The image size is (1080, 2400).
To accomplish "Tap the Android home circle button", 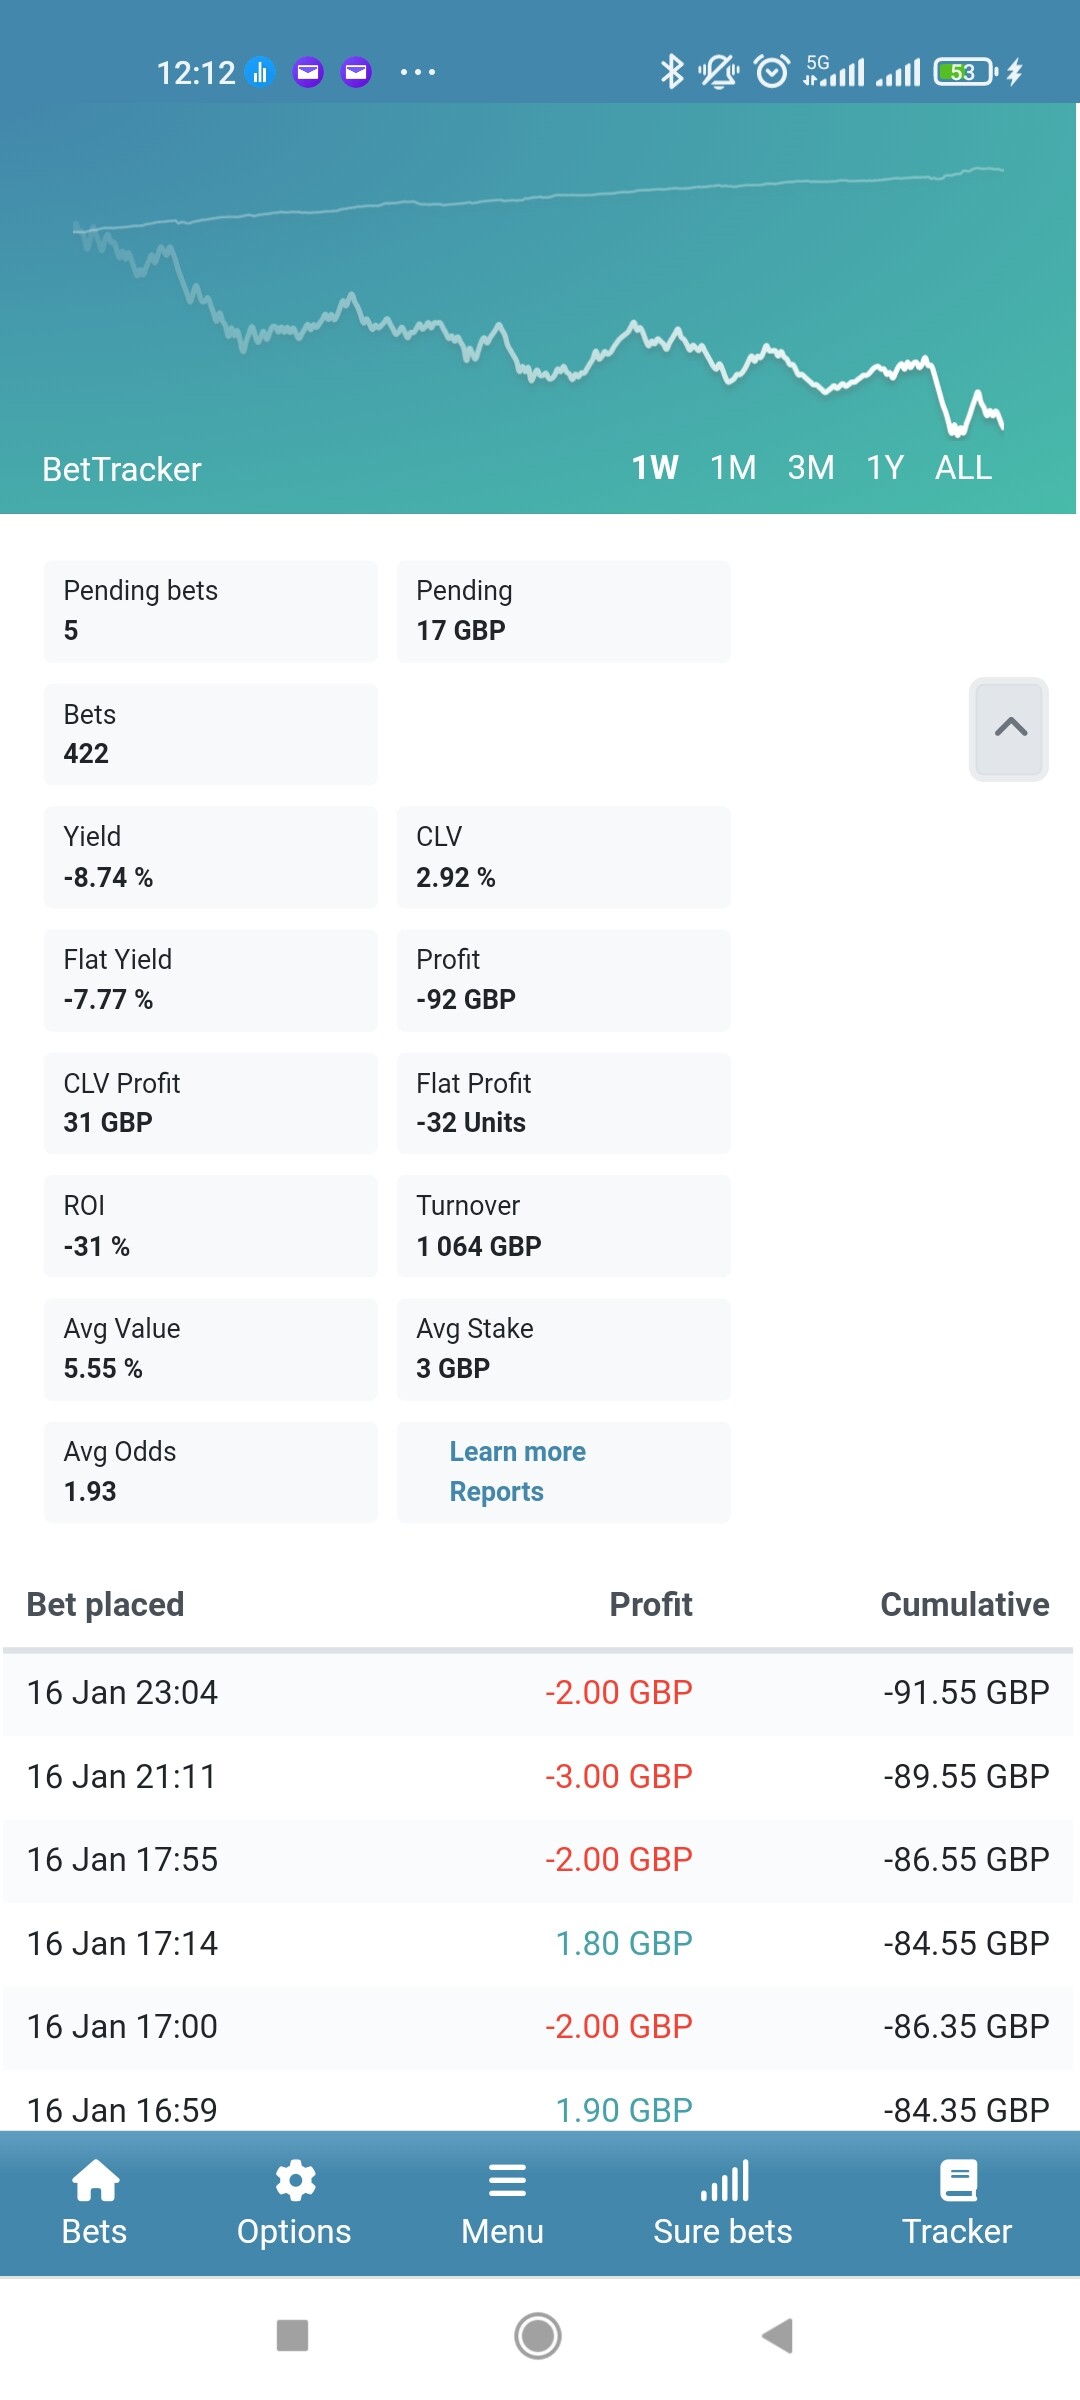I will (x=538, y=2336).
